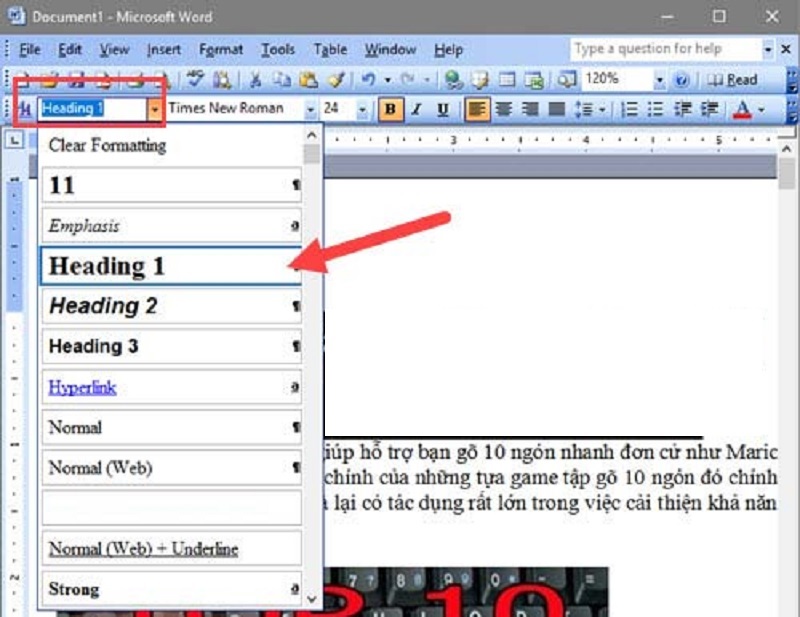Apply bulleted list formatting

(655, 109)
